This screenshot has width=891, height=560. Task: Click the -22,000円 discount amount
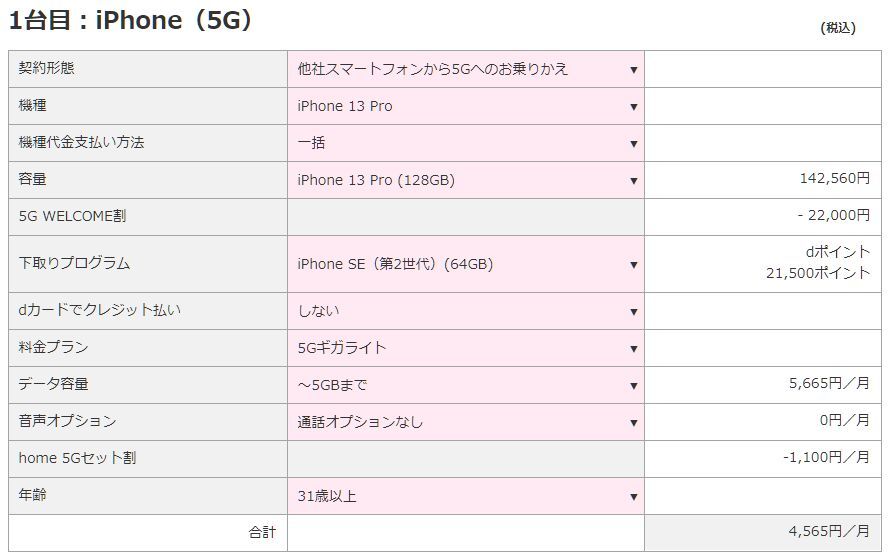coord(833,215)
